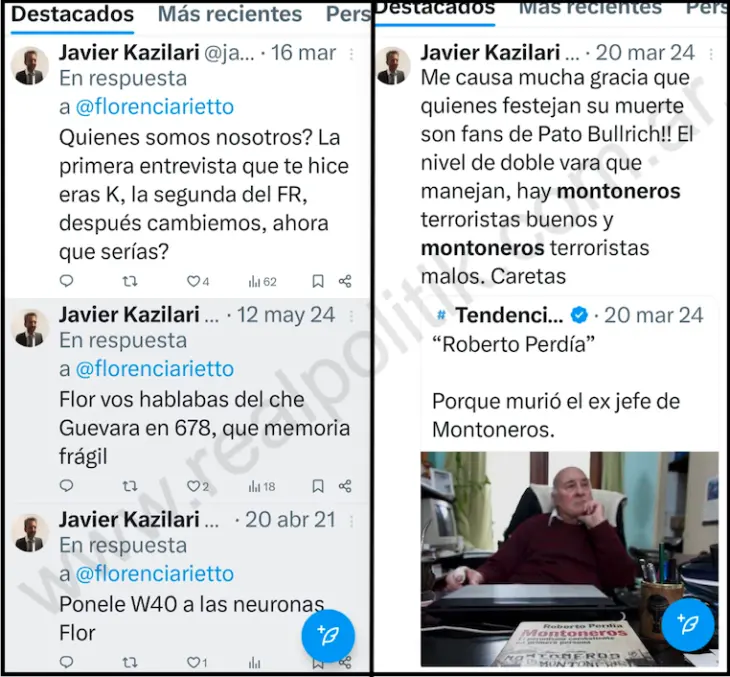The width and height of the screenshot is (730, 677).
Task: Open Roberto Perdía photo in quoted tweet
Action: (x=569, y=559)
